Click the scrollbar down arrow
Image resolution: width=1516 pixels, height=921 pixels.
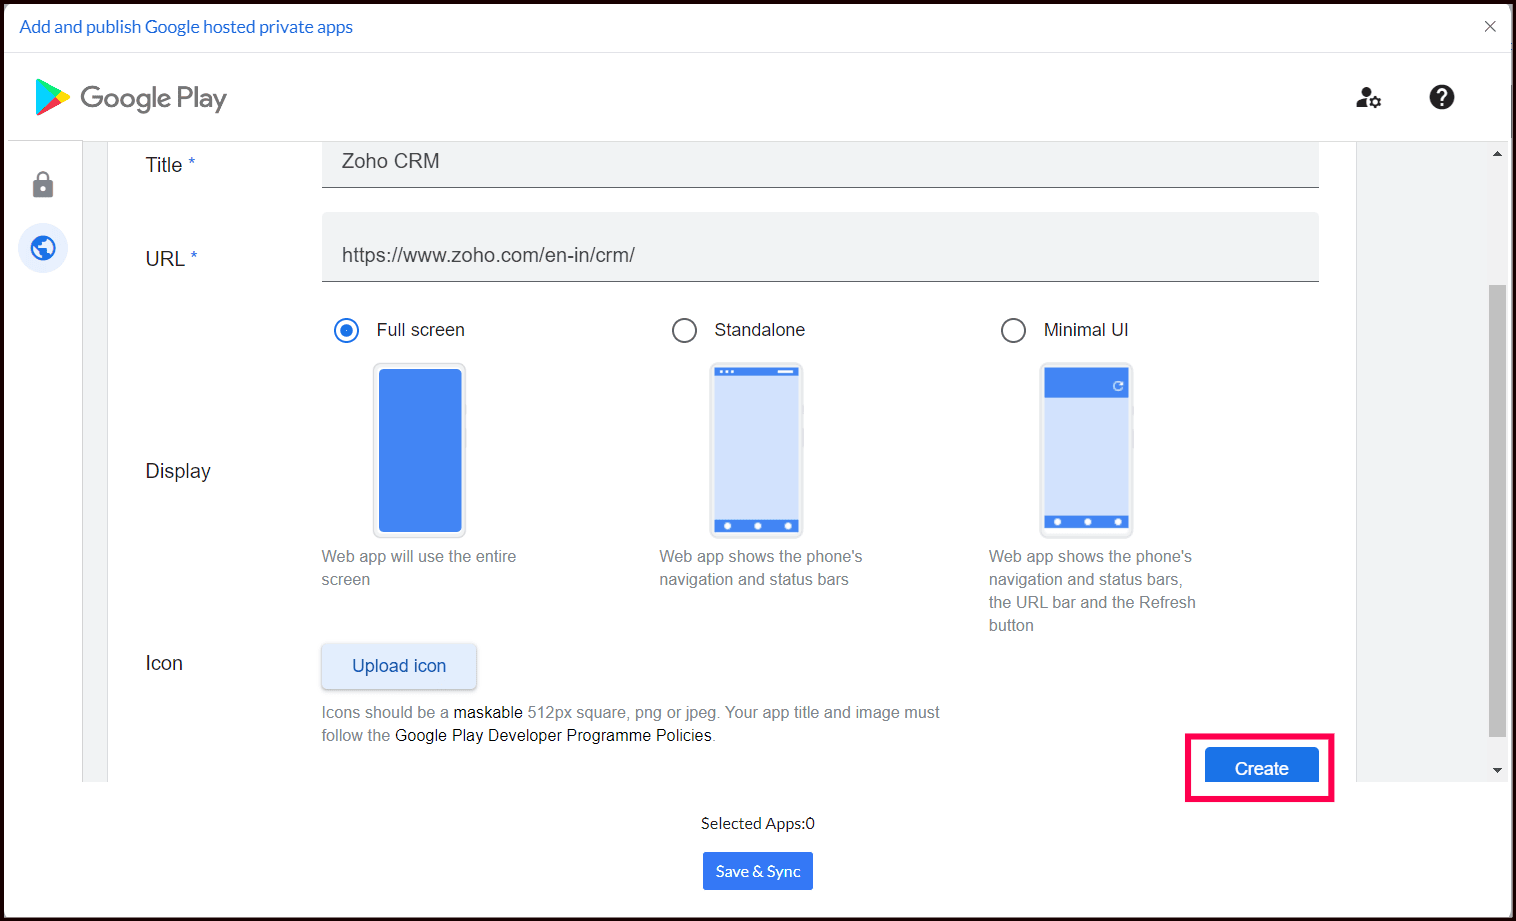[1497, 770]
